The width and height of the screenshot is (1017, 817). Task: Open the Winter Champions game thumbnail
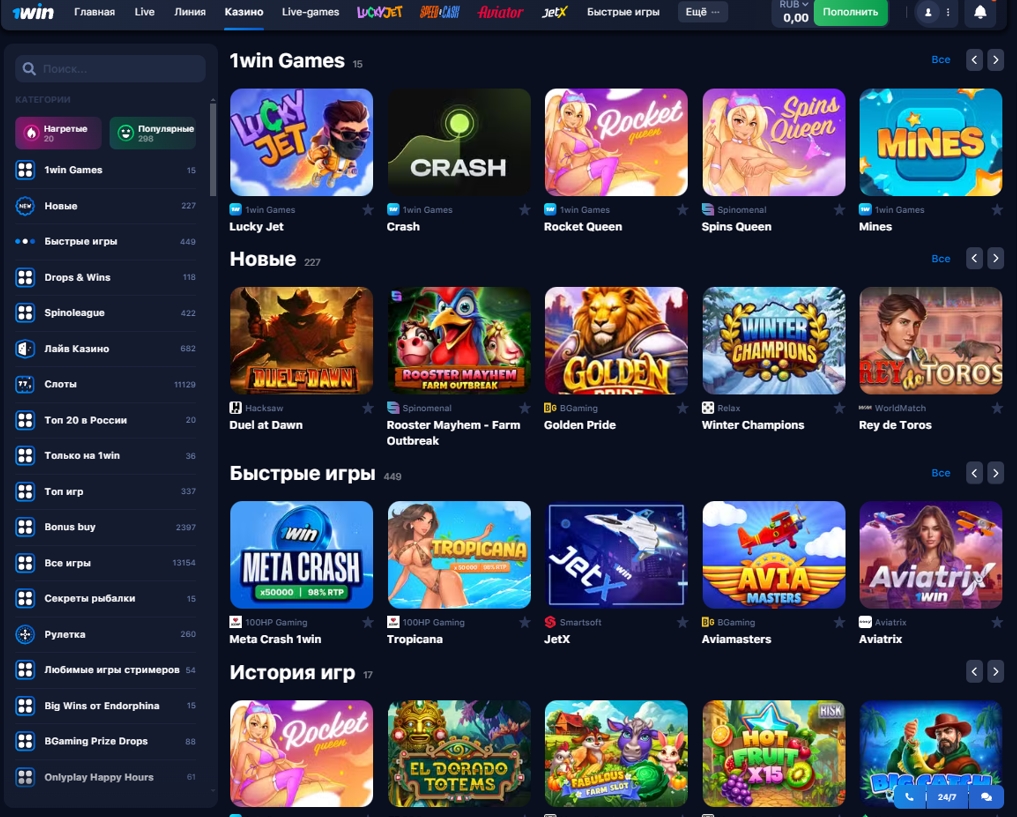774,340
